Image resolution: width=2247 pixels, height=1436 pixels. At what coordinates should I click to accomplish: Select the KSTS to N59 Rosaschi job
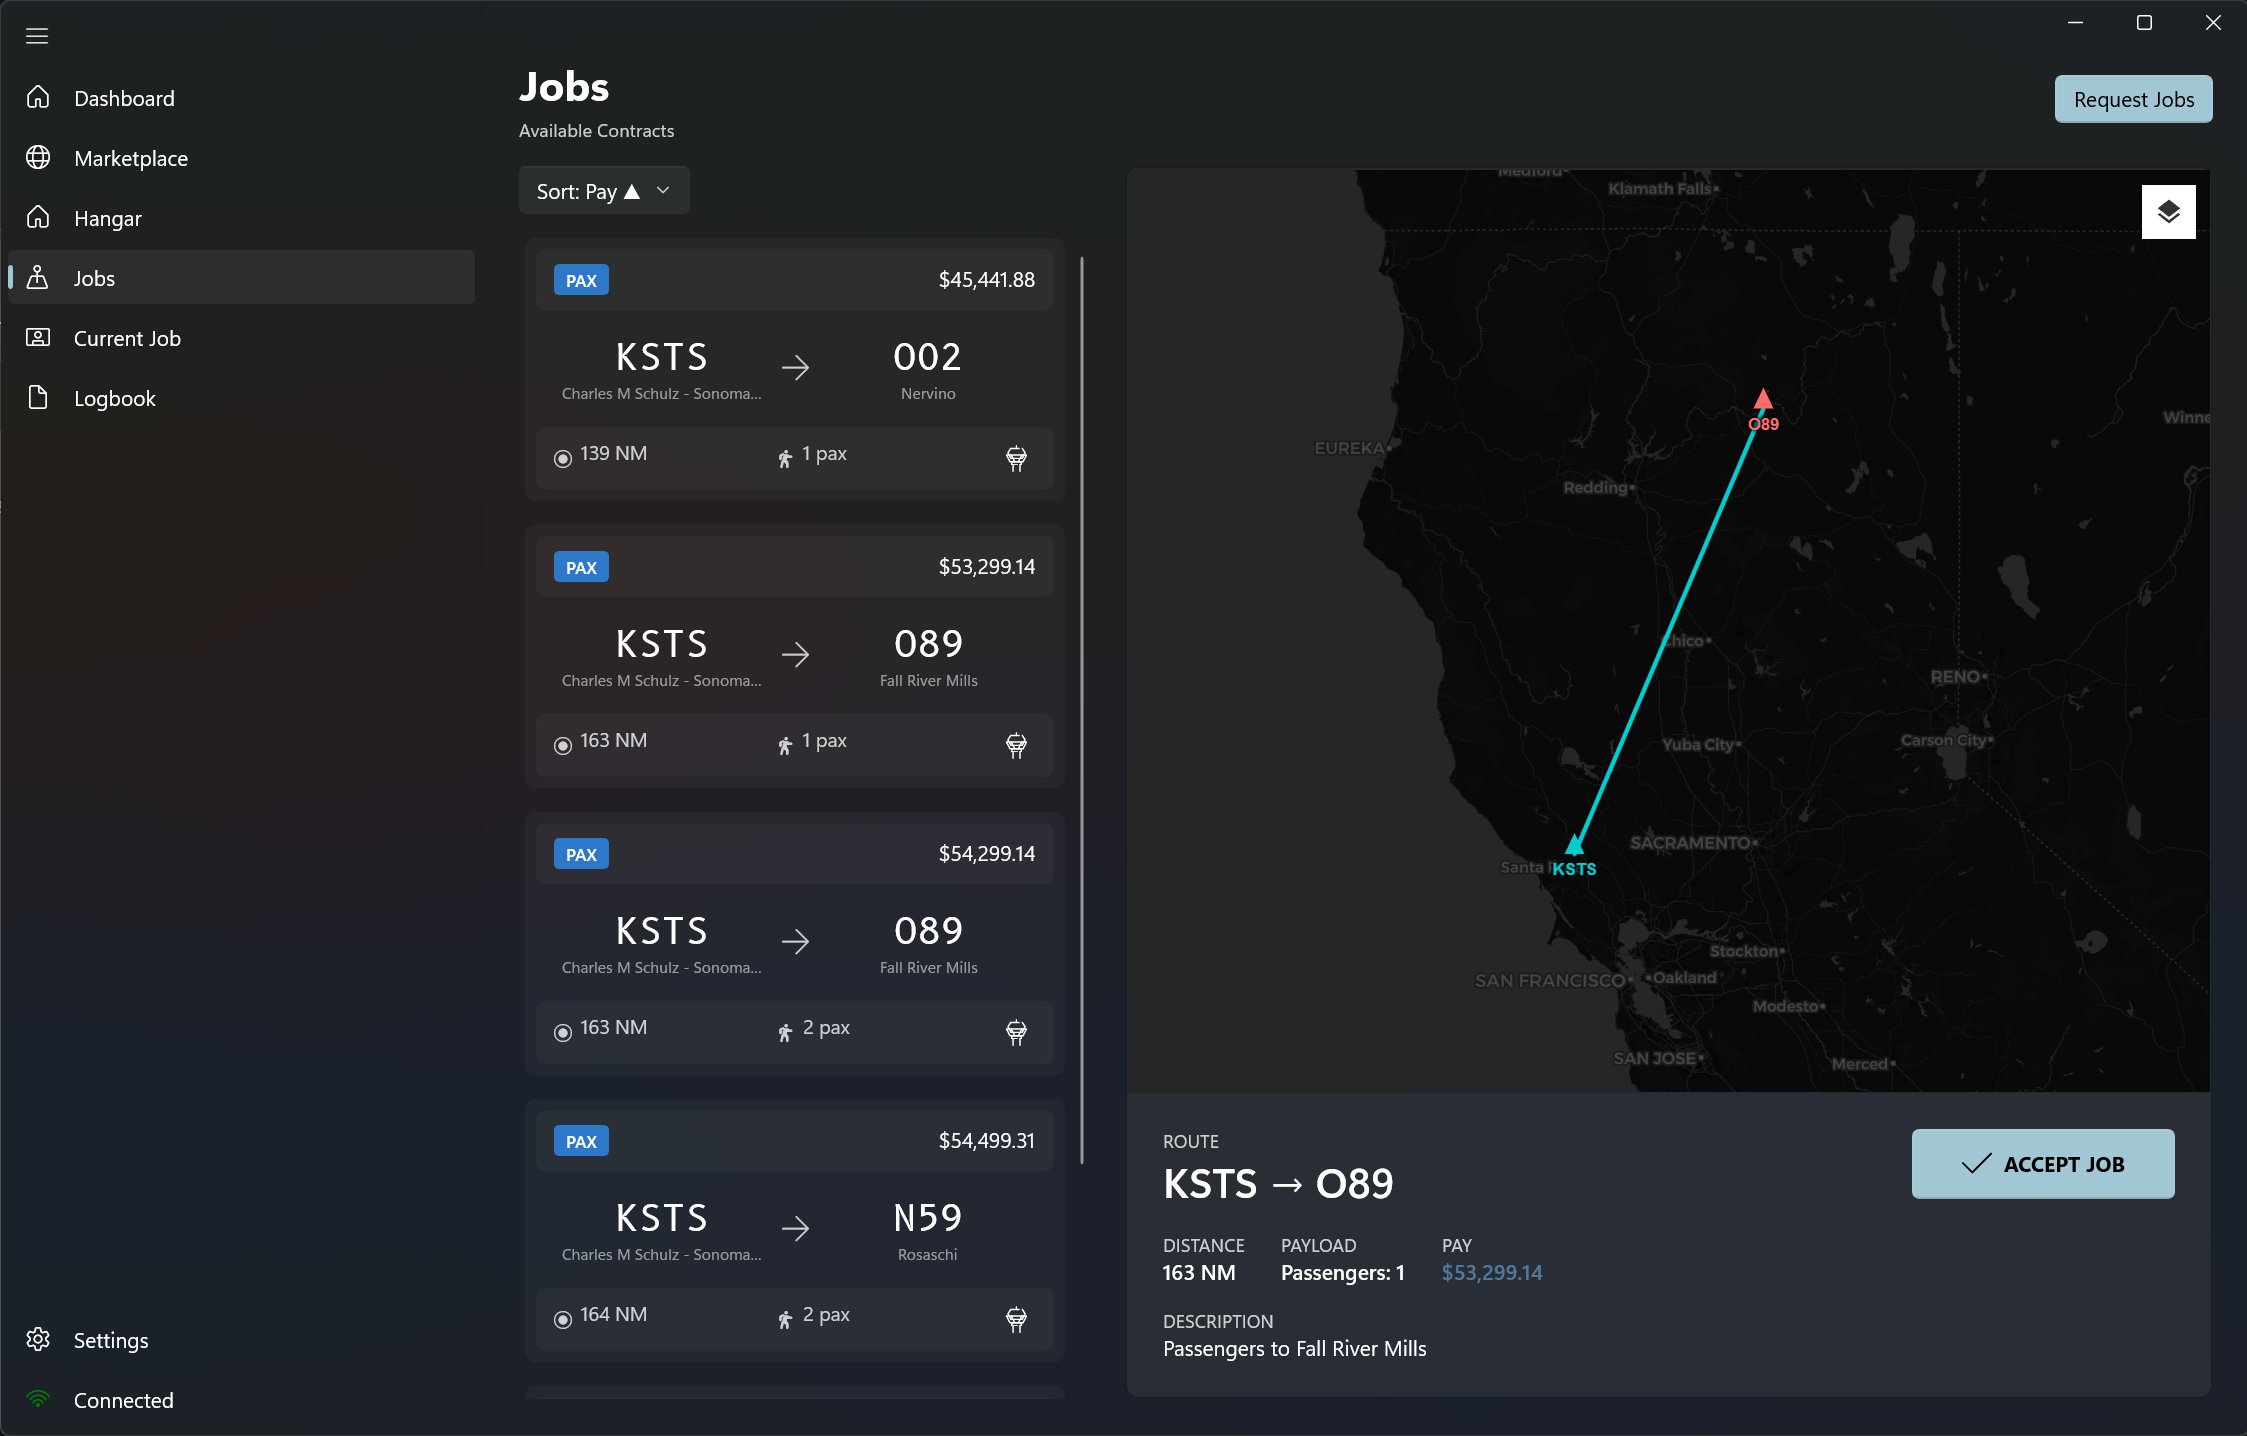coord(794,1230)
